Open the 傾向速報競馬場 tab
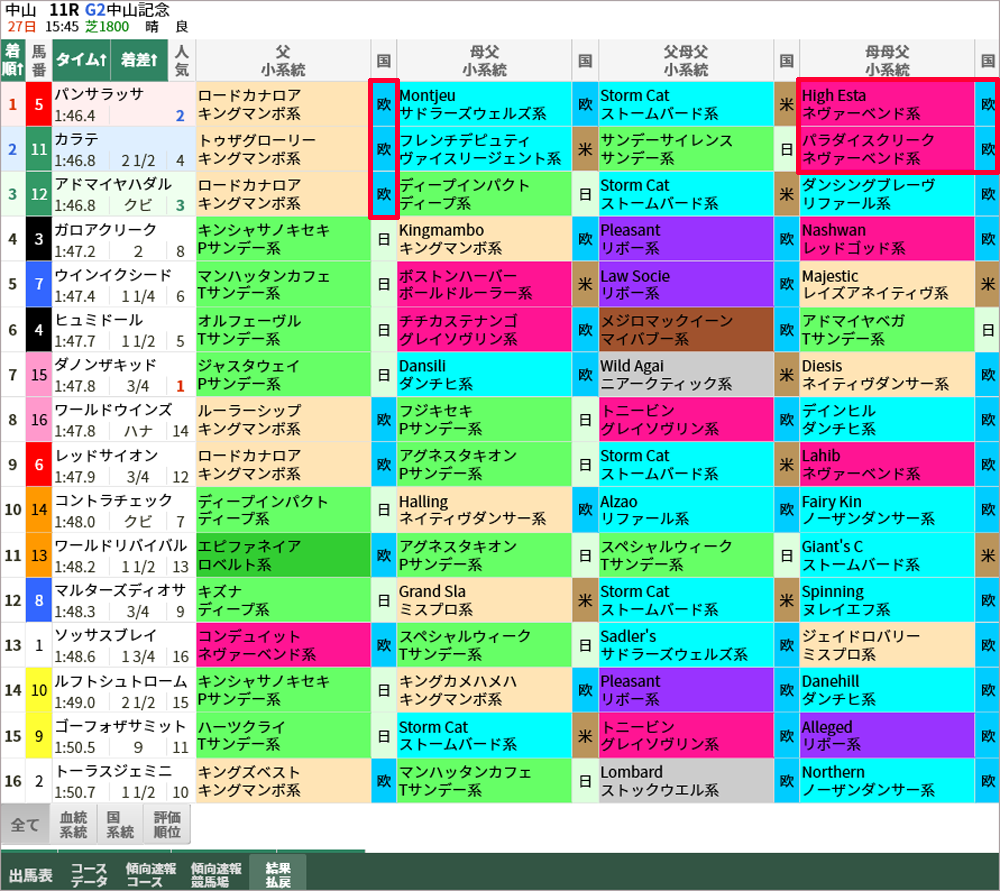1000x891 pixels. click(216, 874)
